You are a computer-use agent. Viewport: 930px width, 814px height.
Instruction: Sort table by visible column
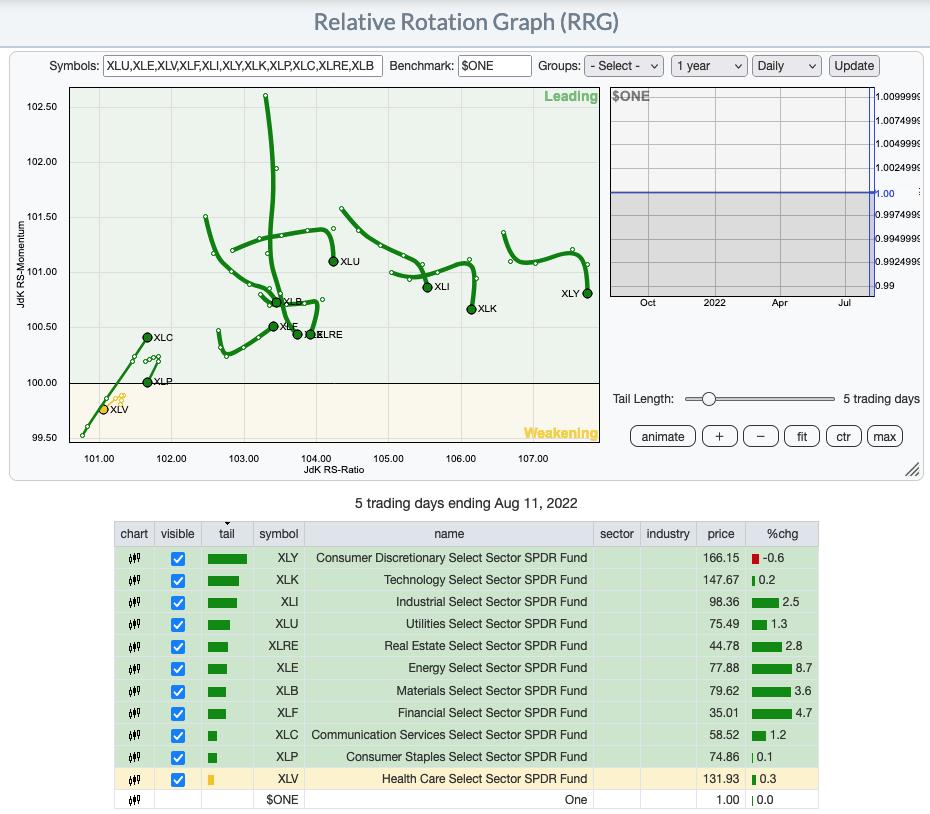[177, 534]
